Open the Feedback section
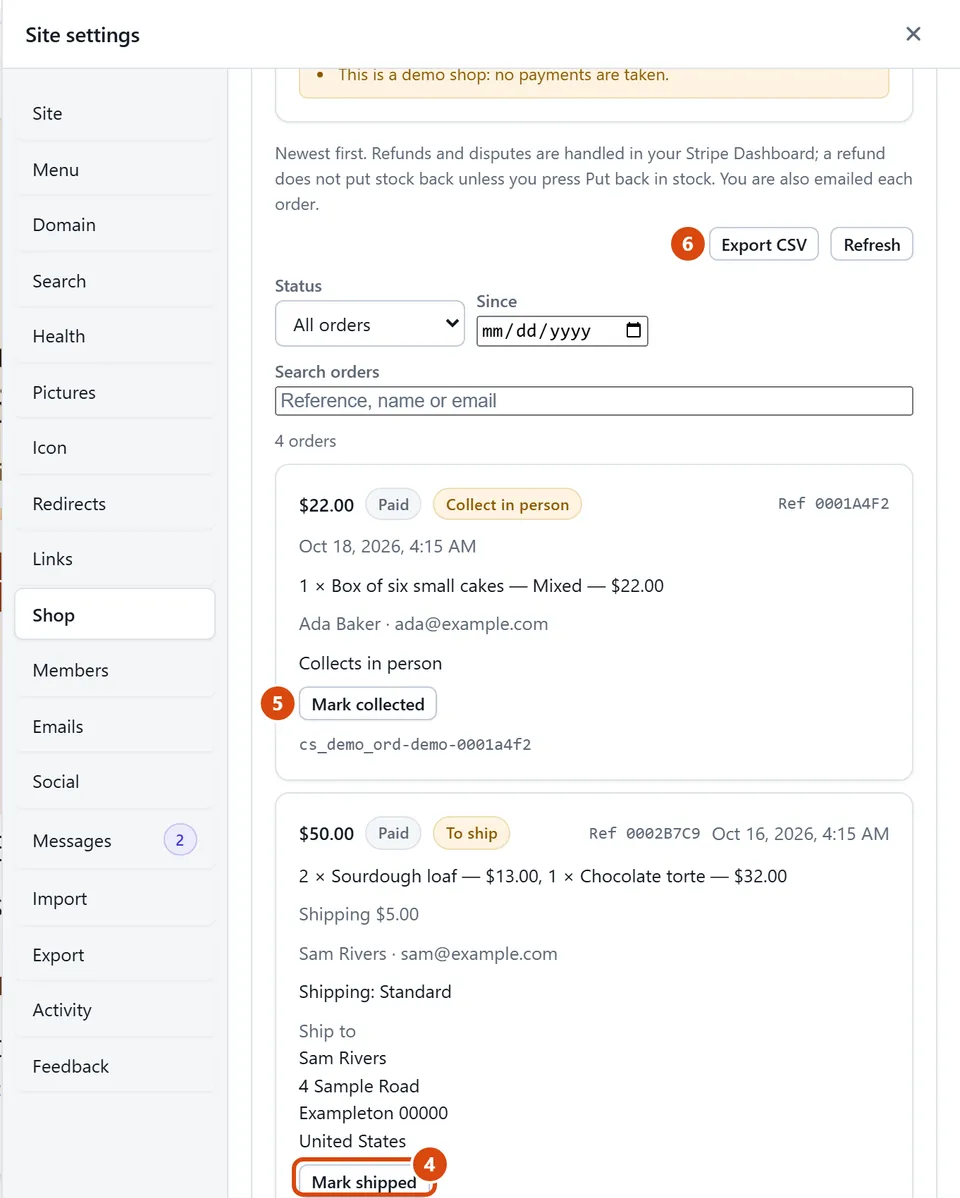This screenshot has height=1198, width=960. (115, 1067)
